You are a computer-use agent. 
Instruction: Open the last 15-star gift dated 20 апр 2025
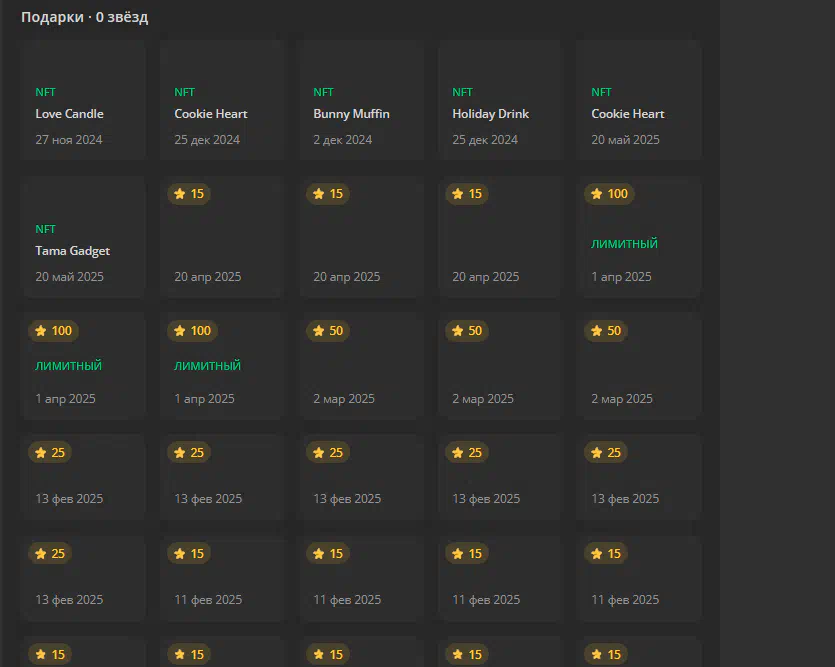coord(501,237)
